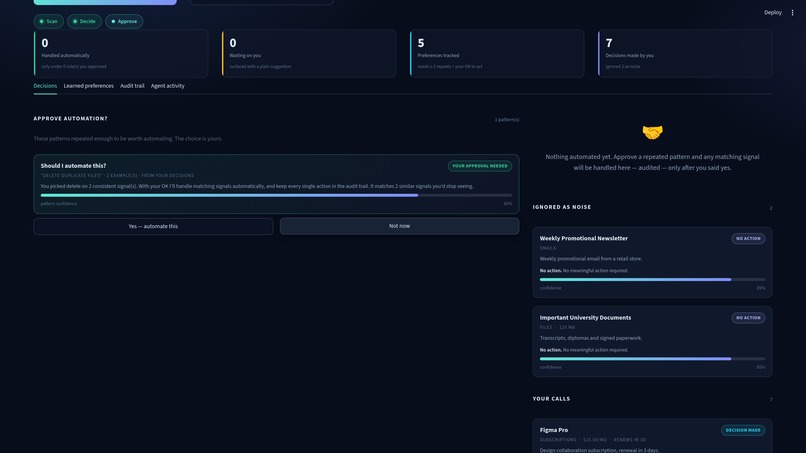Click the Not now button

[x=399, y=226]
